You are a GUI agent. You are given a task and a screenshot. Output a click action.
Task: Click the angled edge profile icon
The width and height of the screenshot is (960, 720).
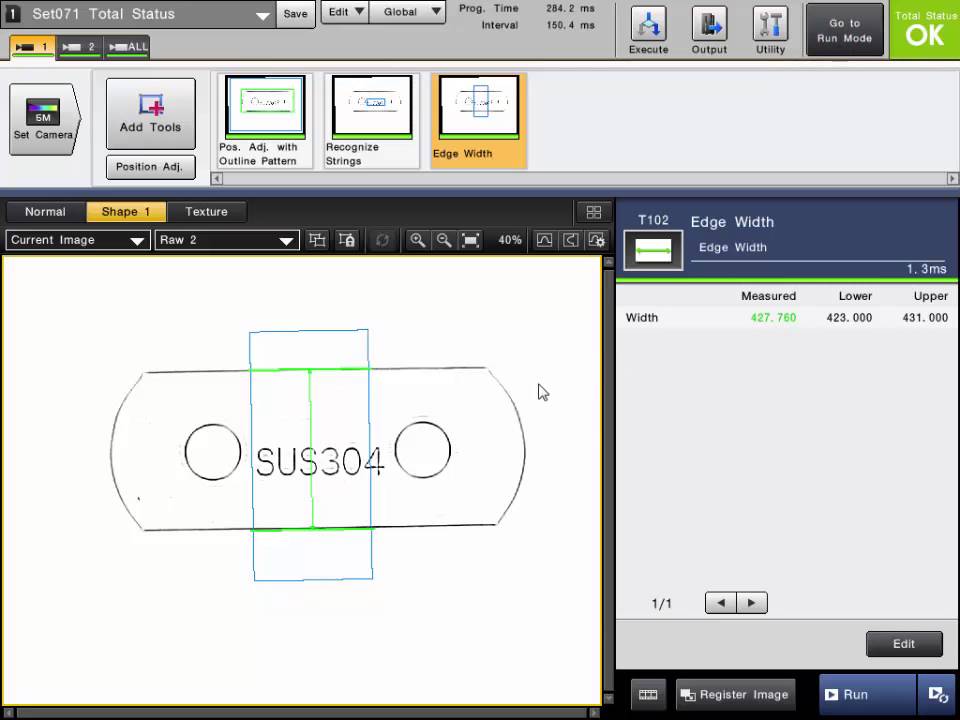pos(571,240)
